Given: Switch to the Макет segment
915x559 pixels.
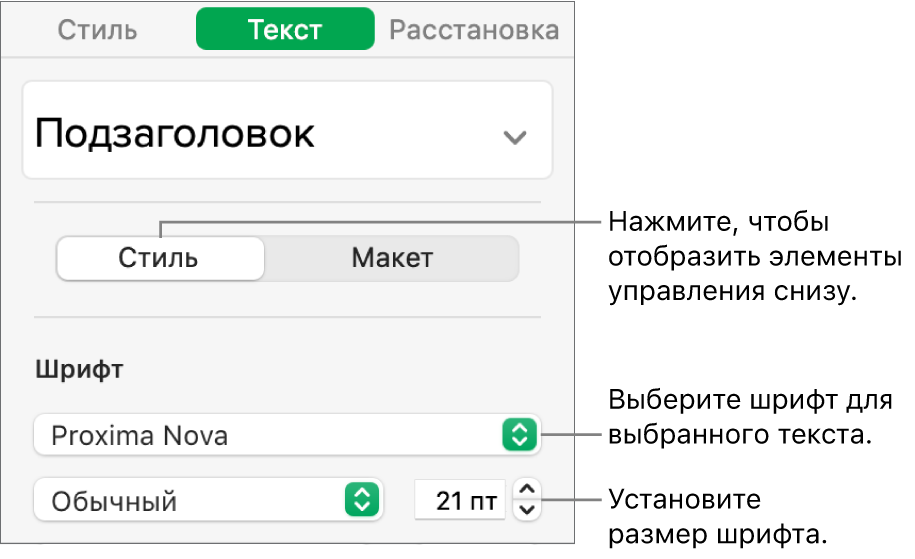Looking at the screenshot, I should 392,258.
